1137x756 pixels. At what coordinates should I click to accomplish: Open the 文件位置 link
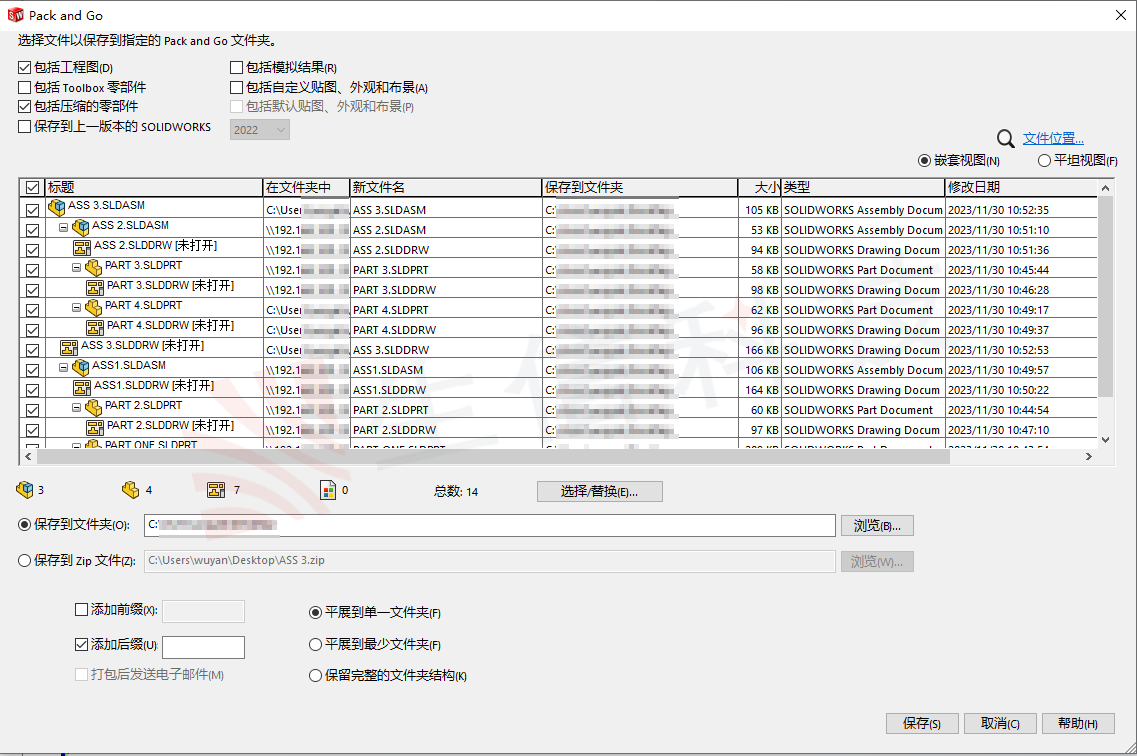pos(1053,138)
